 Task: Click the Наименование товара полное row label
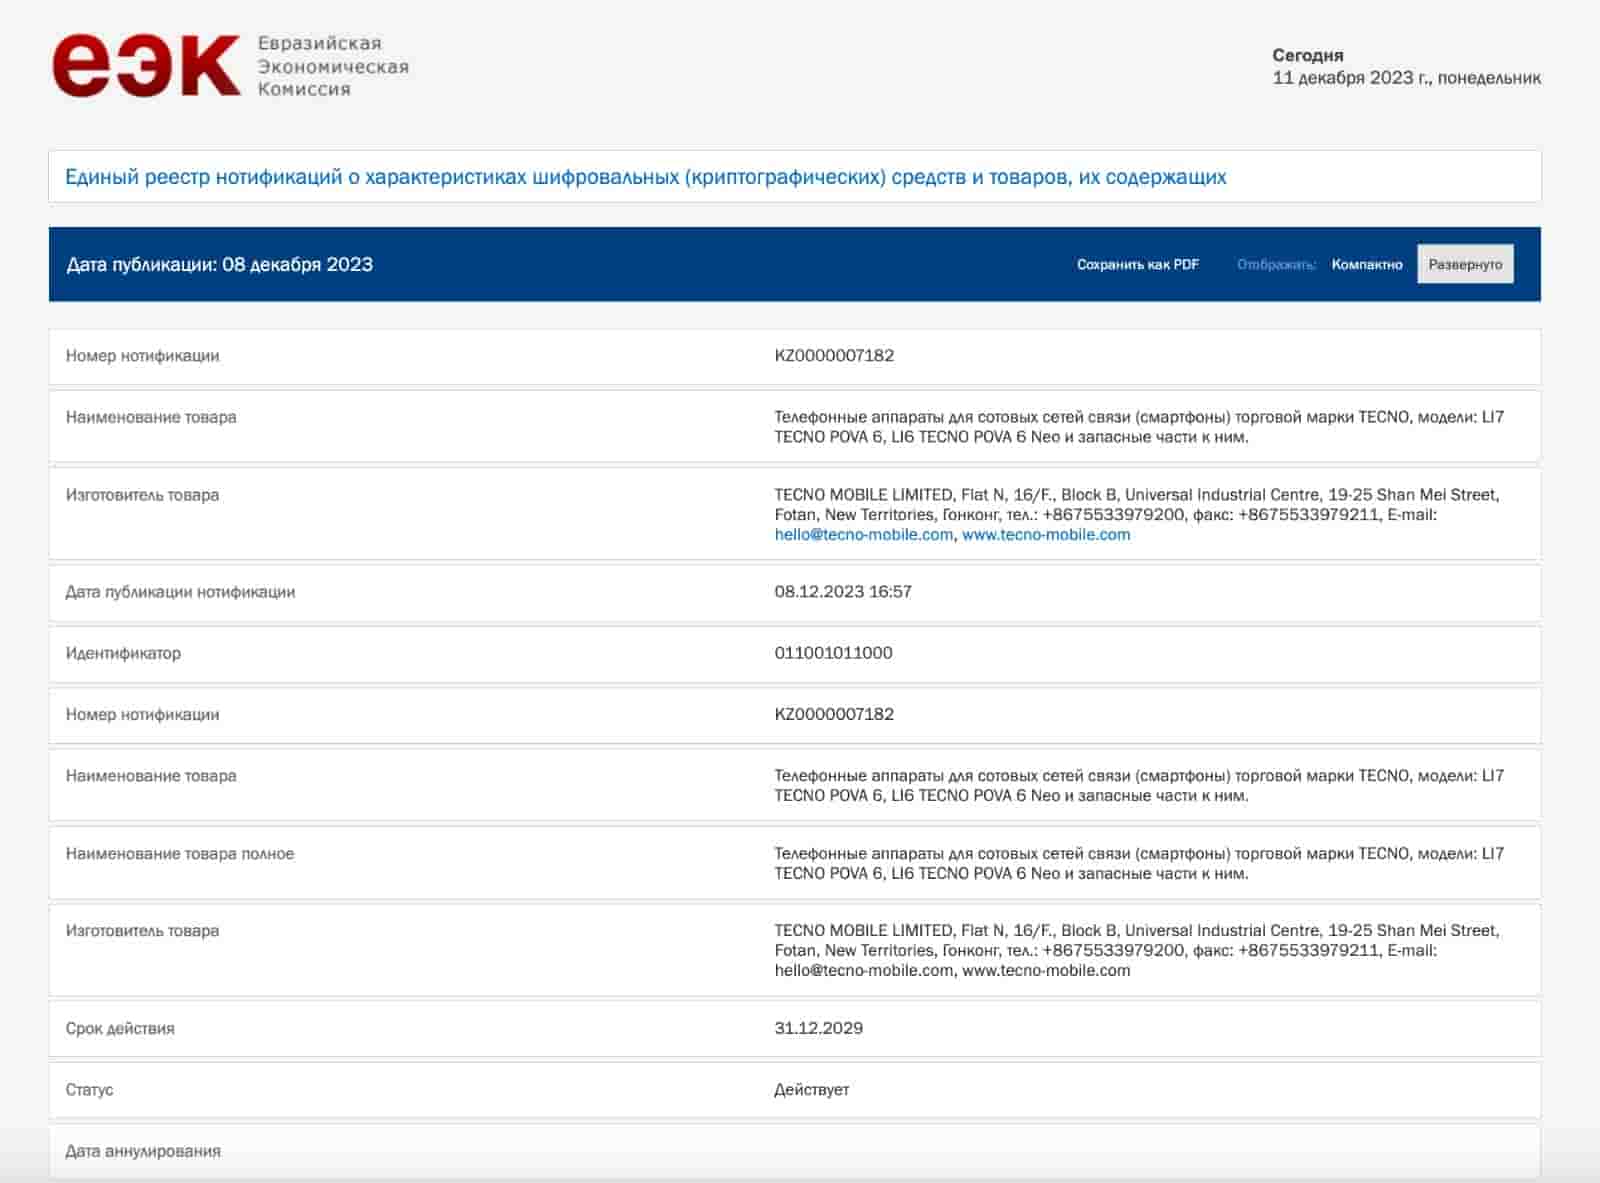point(180,854)
